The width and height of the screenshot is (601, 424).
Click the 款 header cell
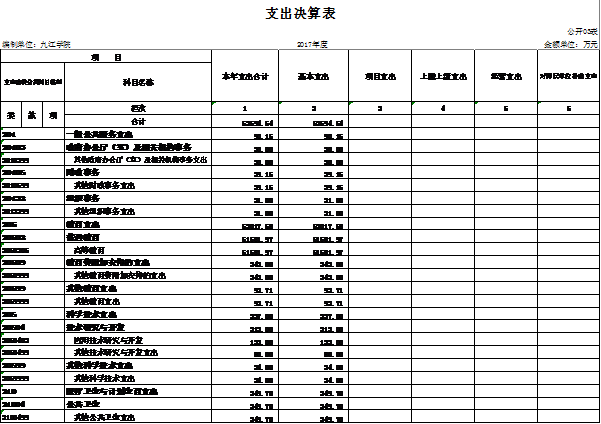(32, 115)
